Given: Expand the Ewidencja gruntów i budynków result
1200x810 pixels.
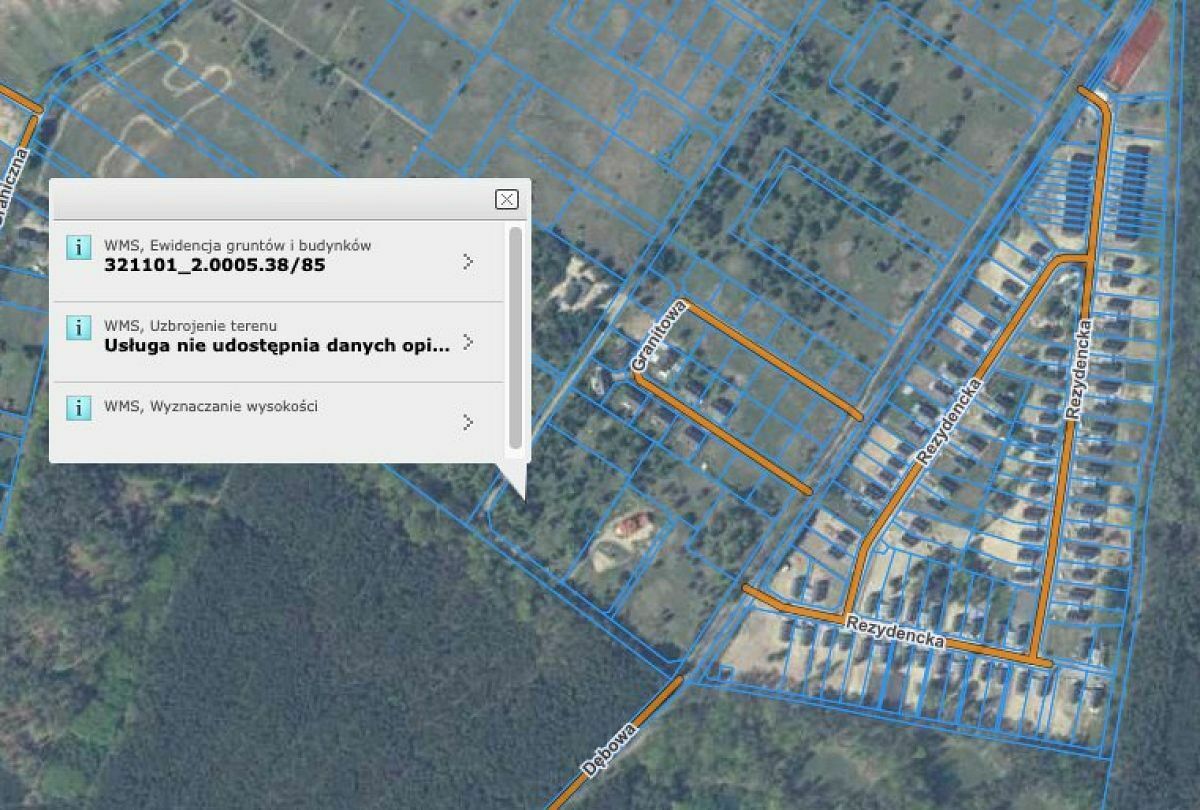Looking at the screenshot, I should point(468,262).
